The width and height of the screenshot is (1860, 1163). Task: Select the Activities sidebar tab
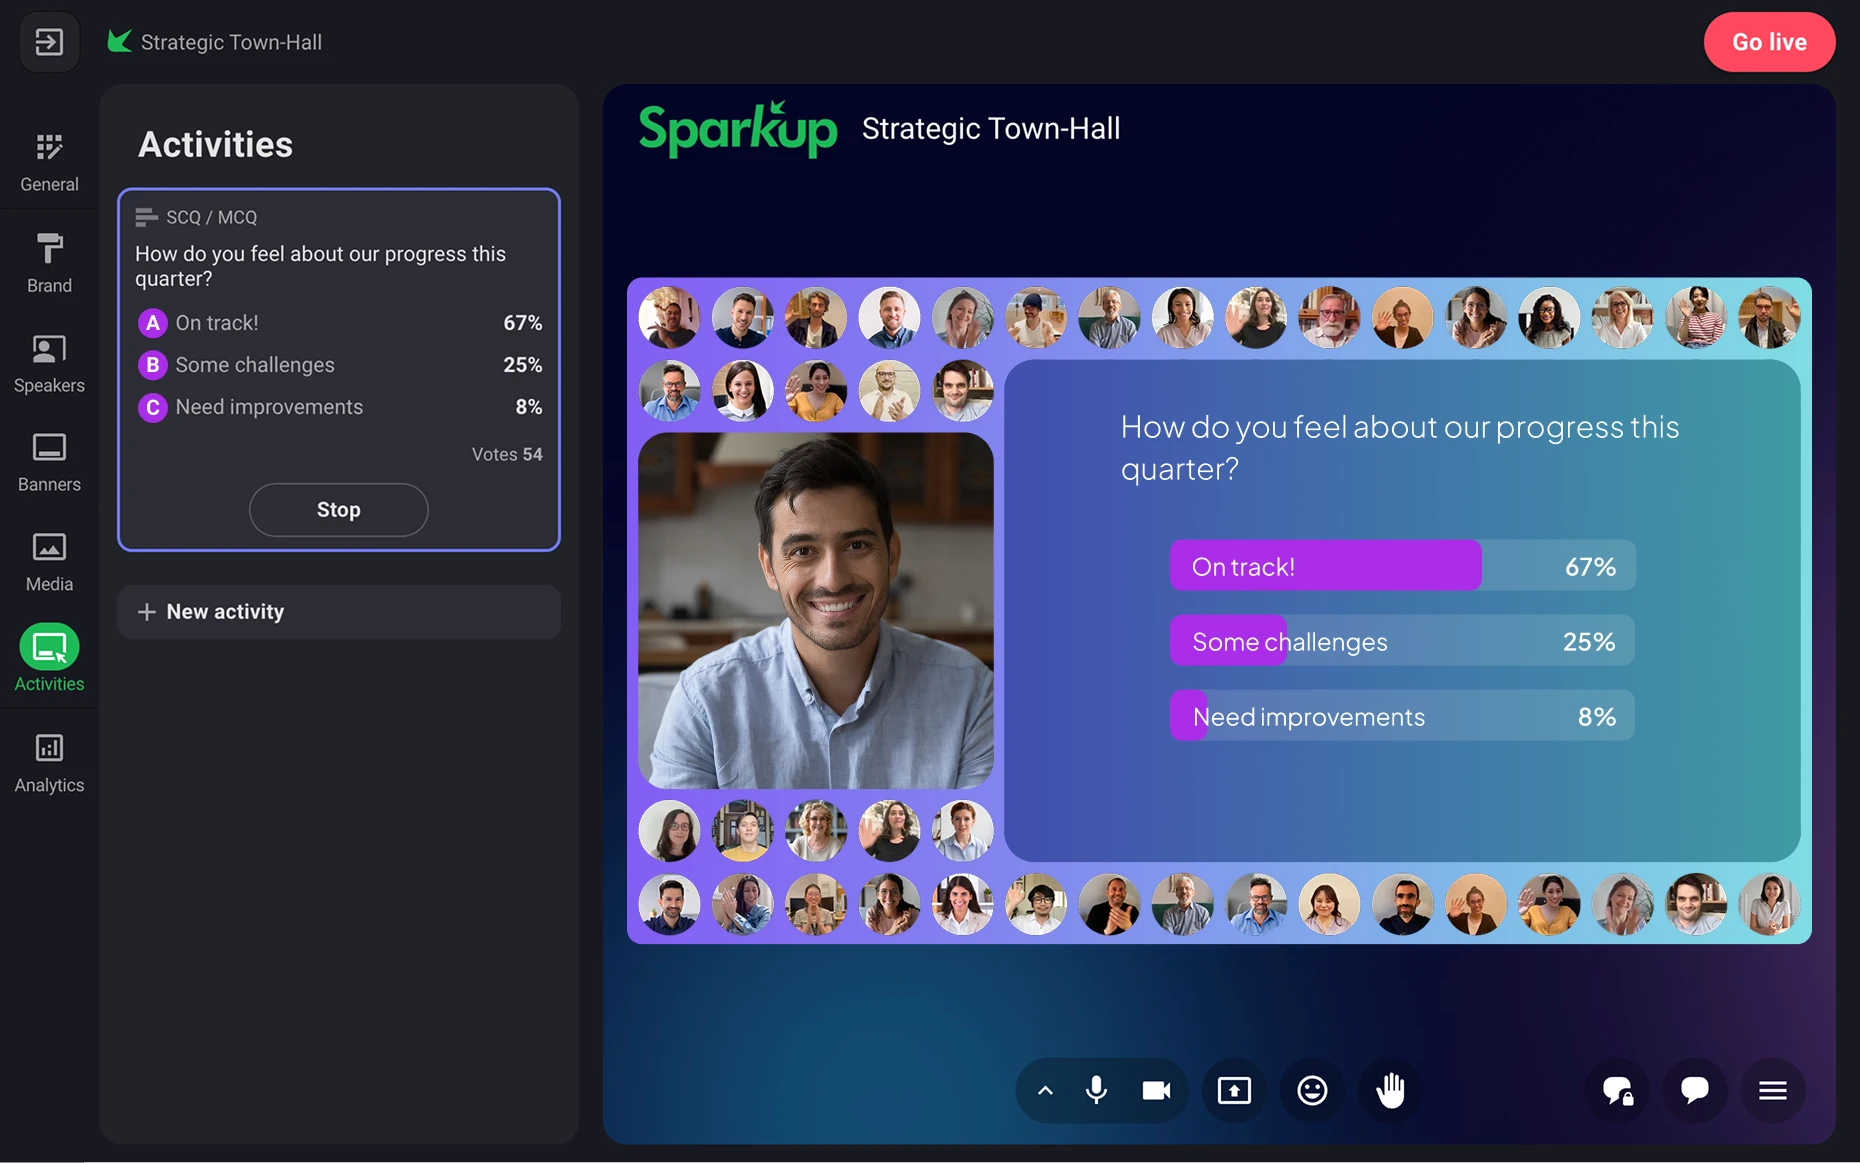pyautogui.click(x=49, y=658)
